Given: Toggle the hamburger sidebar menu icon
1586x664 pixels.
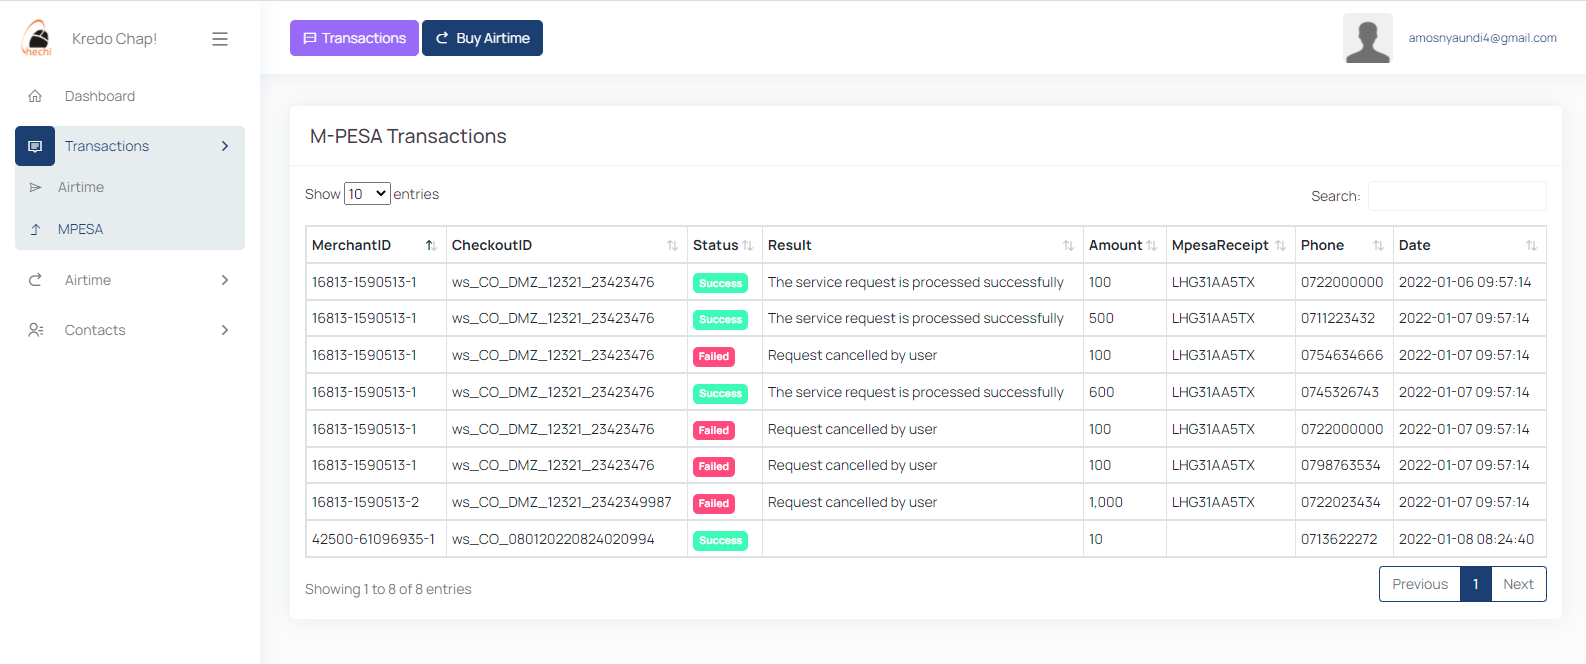Looking at the screenshot, I should [x=220, y=39].
